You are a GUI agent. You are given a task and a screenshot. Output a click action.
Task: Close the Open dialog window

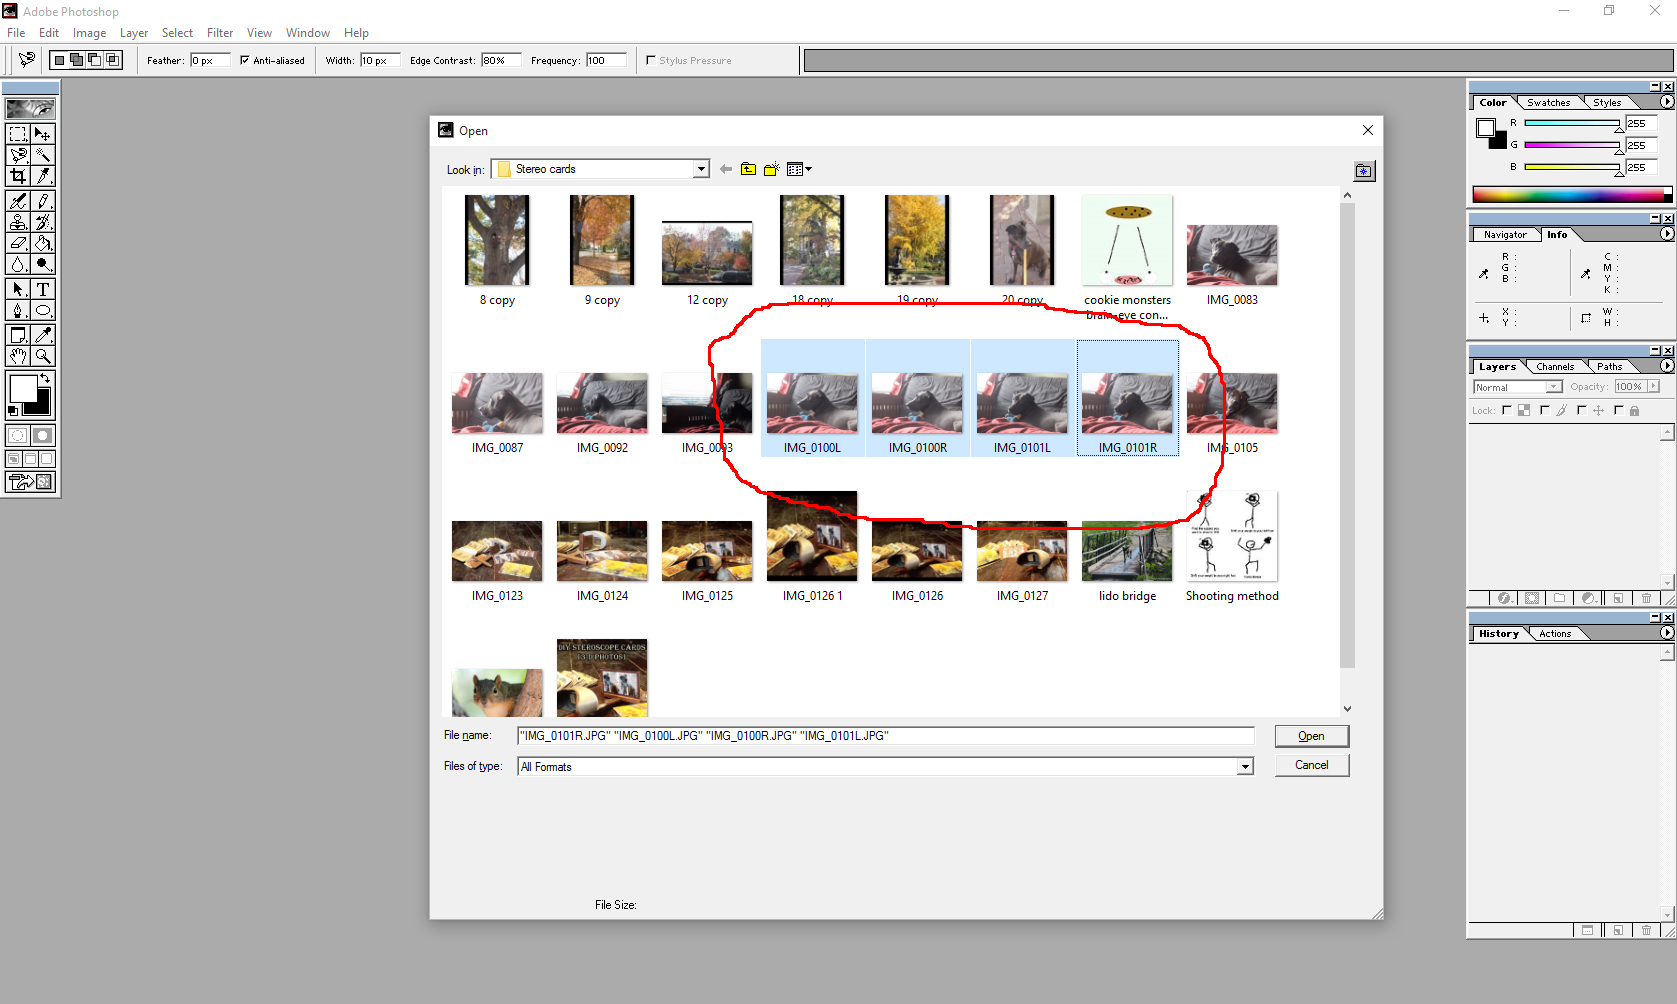coord(1368,130)
